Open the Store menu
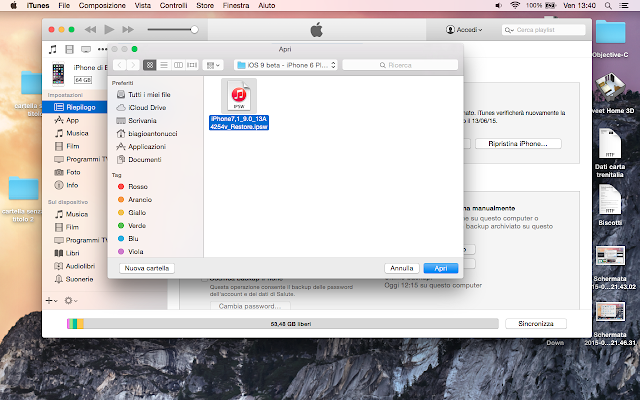This screenshot has height=400, width=640. click(x=205, y=5)
